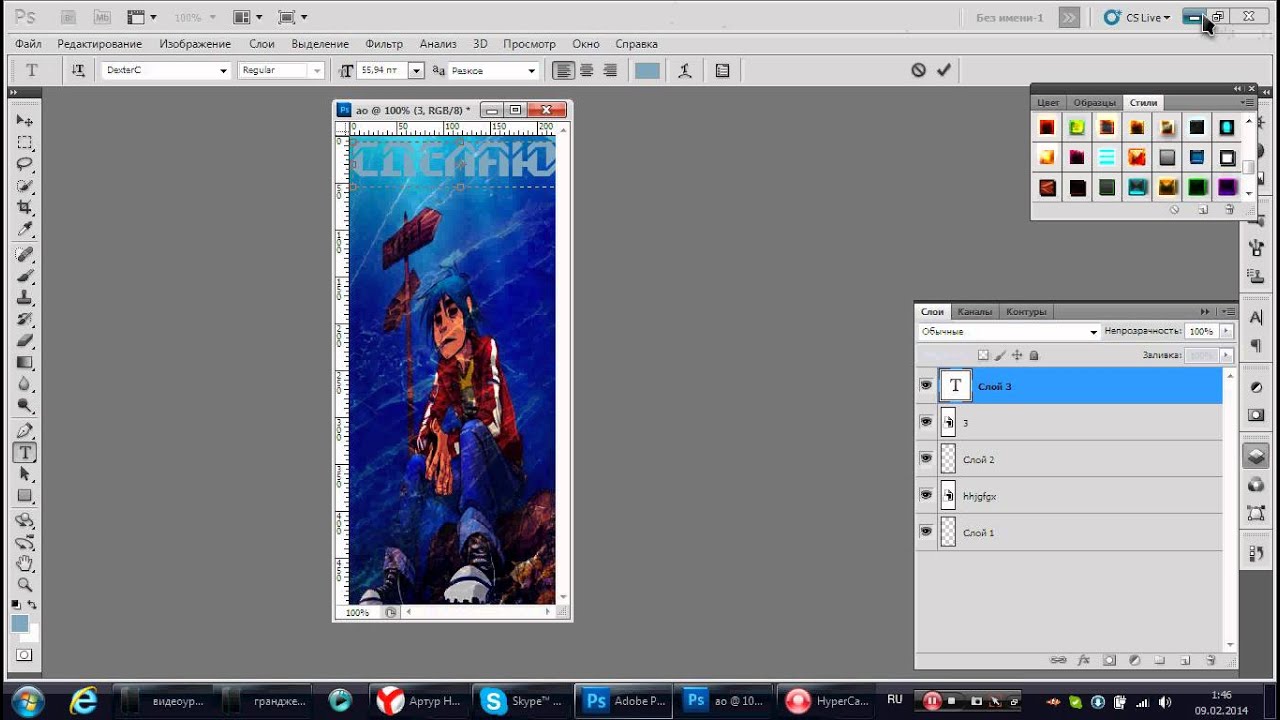Open the font family dropdown DexterC
The width and height of the screenshot is (1280, 720).
click(x=224, y=70)
